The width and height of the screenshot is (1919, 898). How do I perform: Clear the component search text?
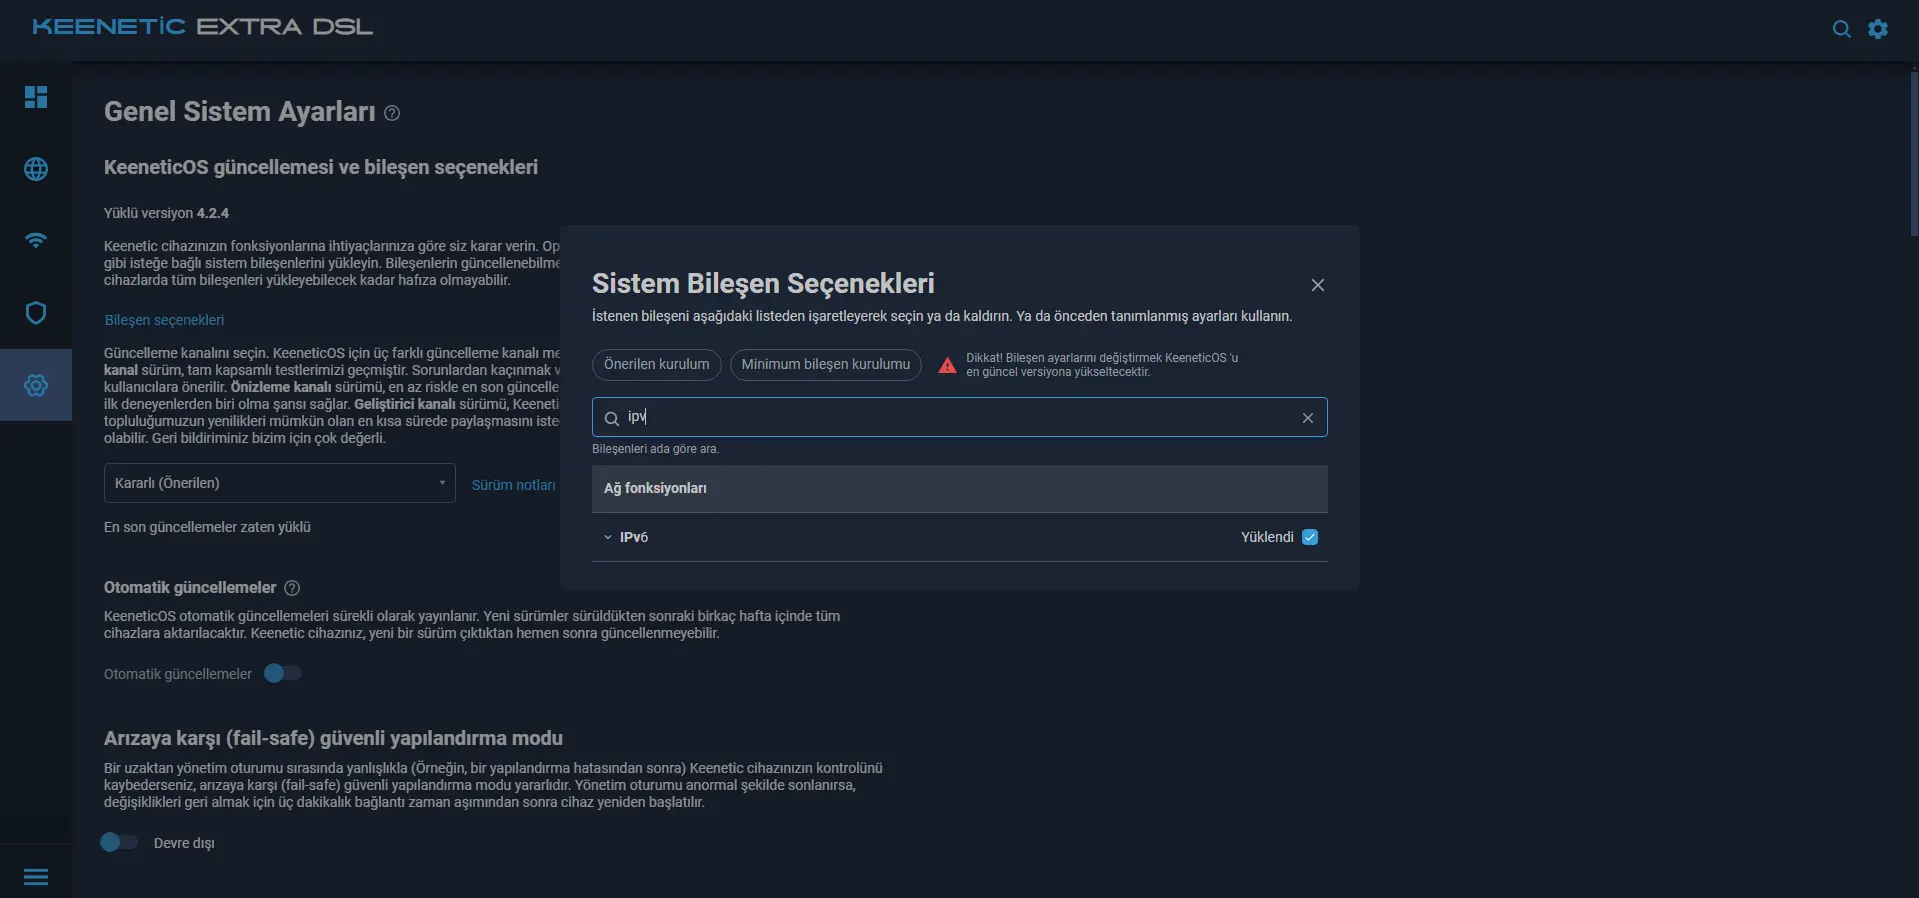click(x=1307, y=418)
